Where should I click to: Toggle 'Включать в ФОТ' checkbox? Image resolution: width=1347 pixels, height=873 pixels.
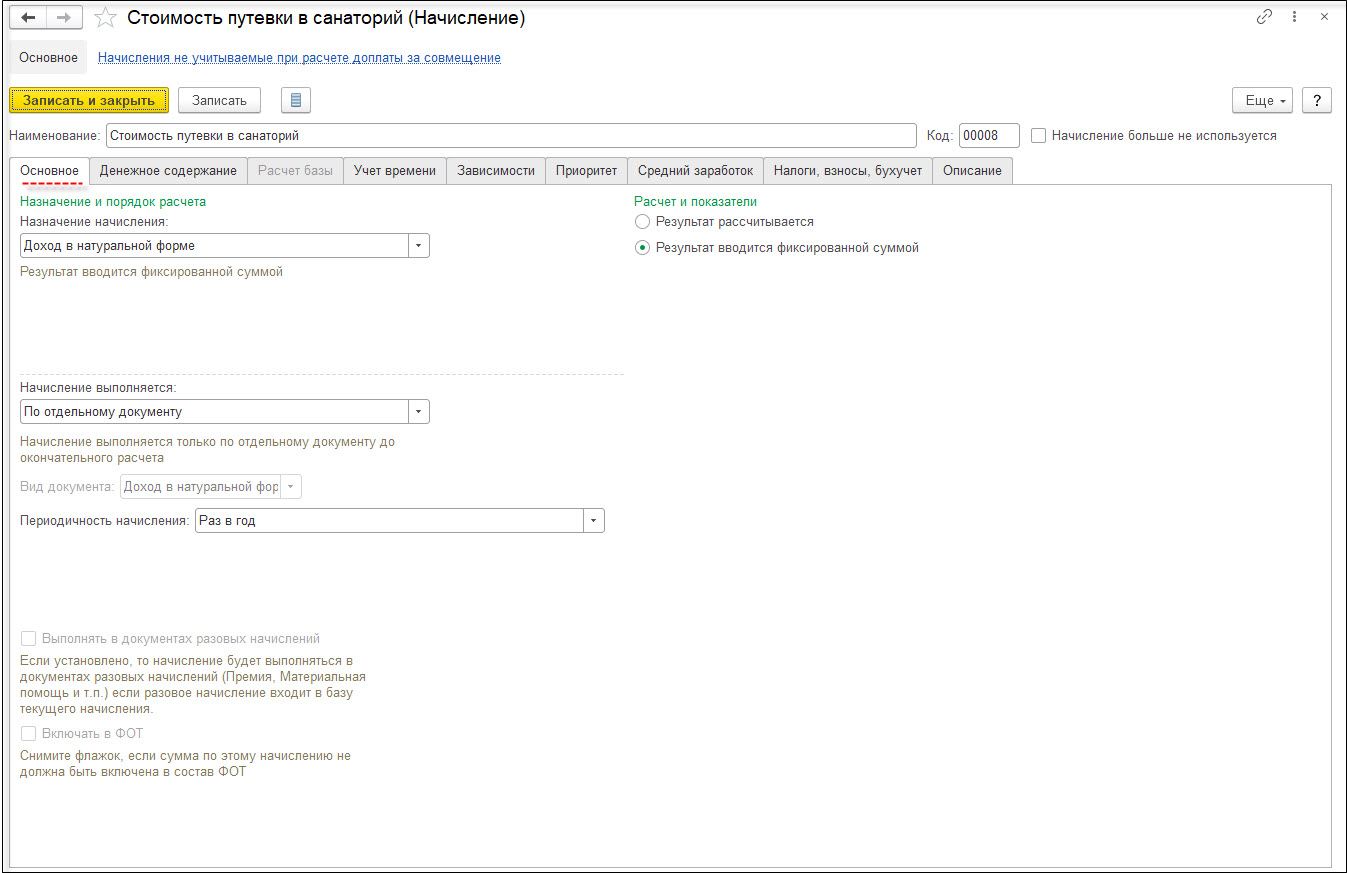click(28, 733)
